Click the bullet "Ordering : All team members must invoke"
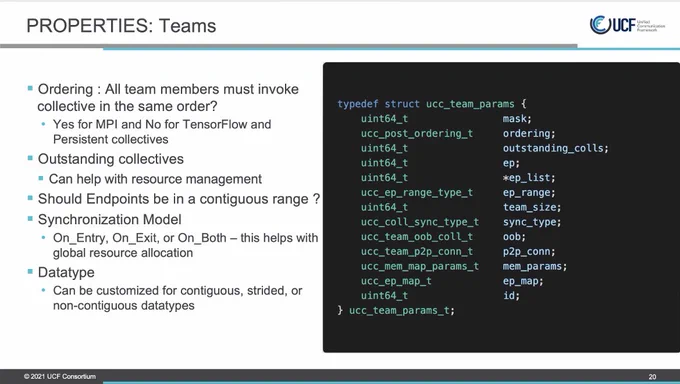Image resolution: width=680 pixels, height=384 pixels. point(168,89)
